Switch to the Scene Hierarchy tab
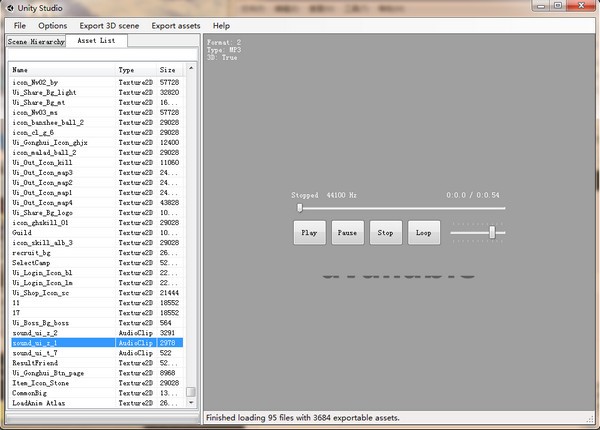This screenshot has height=430, width=600. [x=36, y=41]
